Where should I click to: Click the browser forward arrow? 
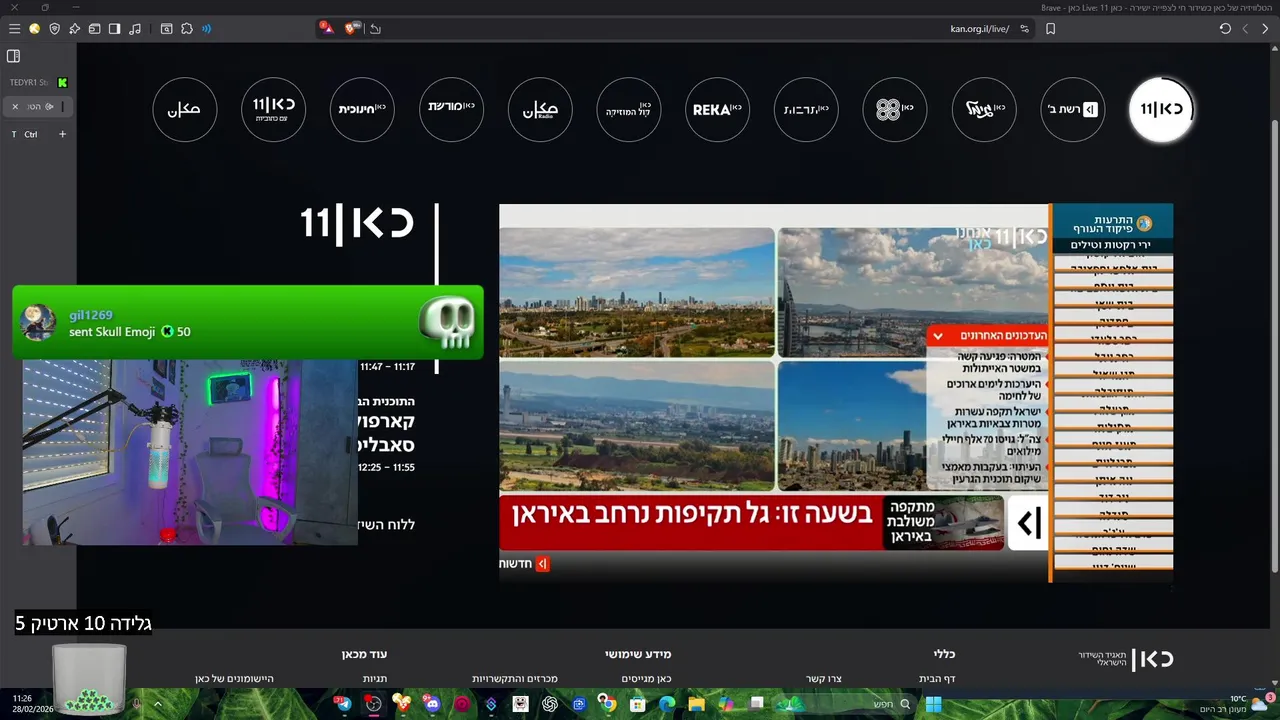tap(1245, 29)
